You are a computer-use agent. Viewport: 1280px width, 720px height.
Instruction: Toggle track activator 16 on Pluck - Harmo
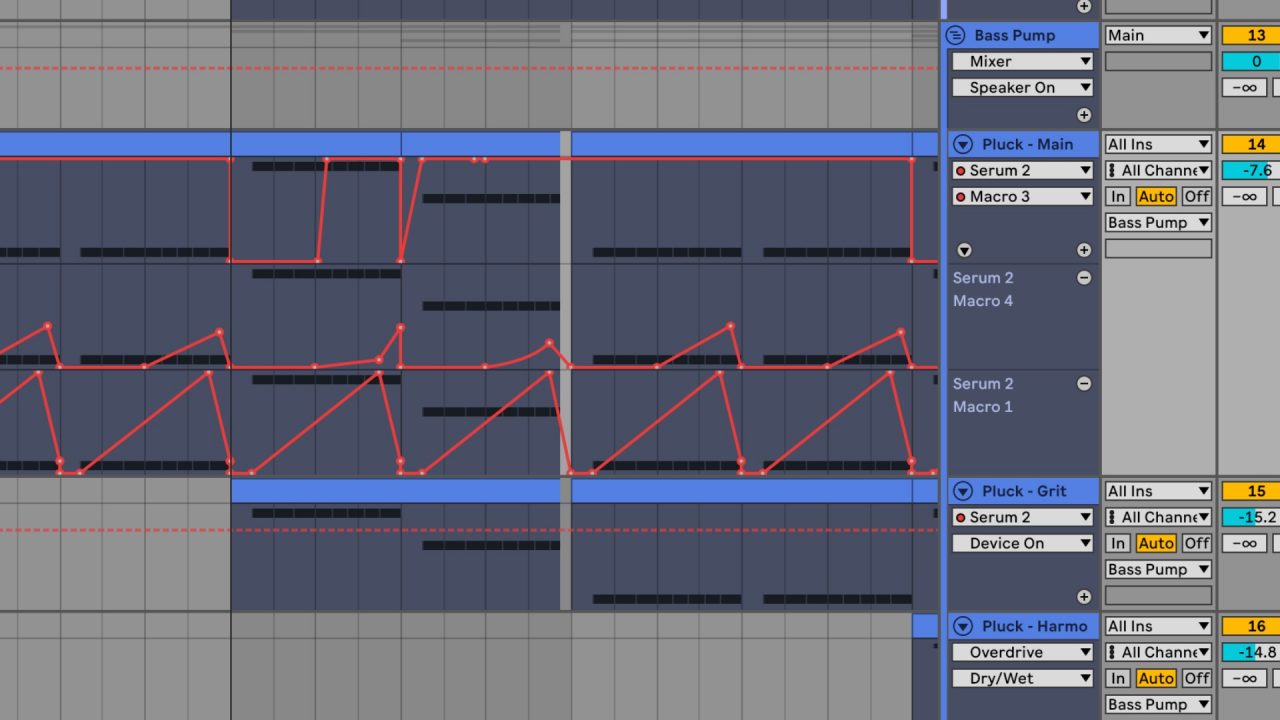tap(1255, 626)
